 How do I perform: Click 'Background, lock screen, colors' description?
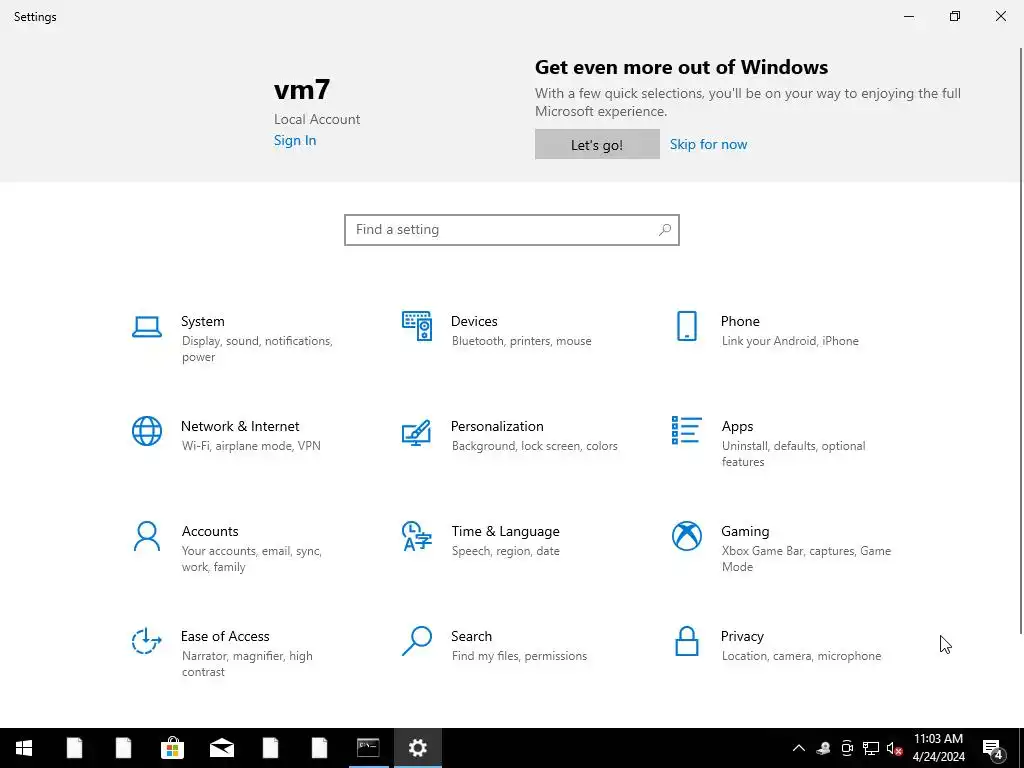[534, 446]
